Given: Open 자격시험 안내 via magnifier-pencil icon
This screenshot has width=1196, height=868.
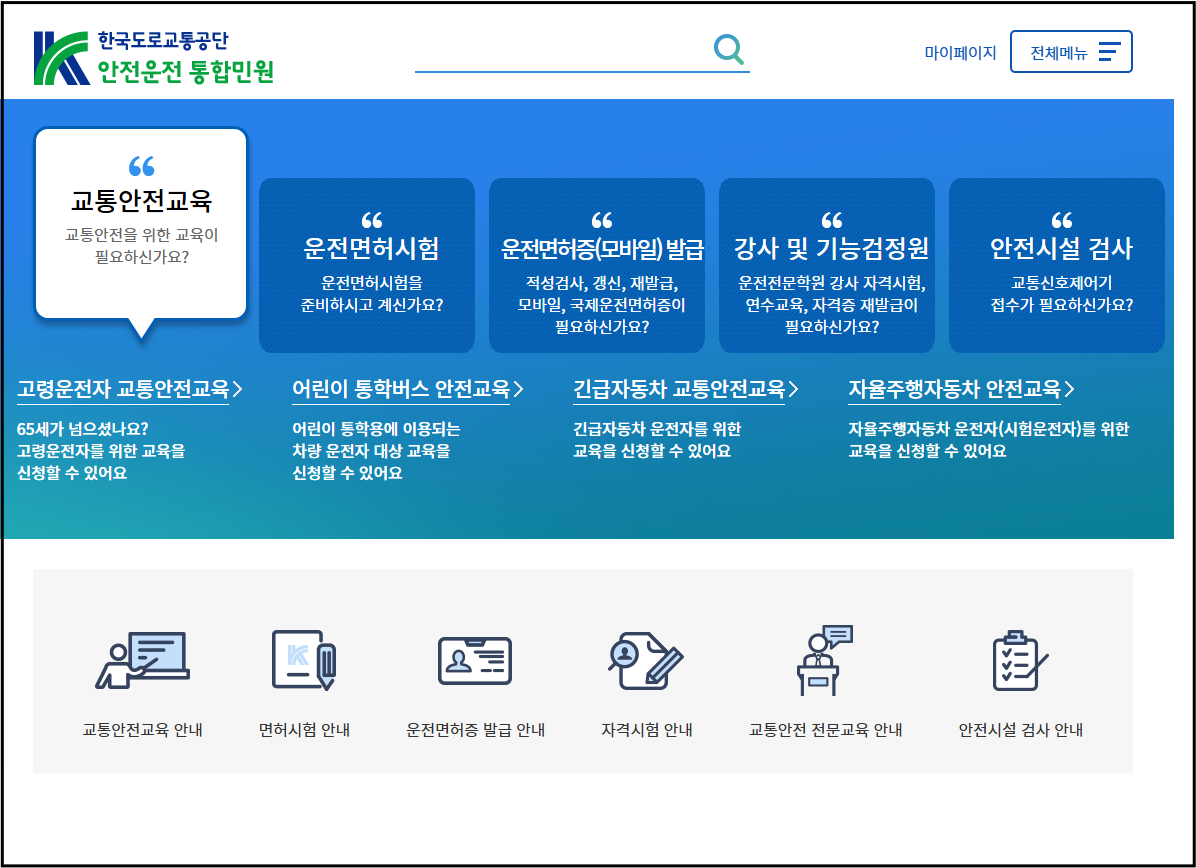Looking at the screenshot, I should [645, 660].
